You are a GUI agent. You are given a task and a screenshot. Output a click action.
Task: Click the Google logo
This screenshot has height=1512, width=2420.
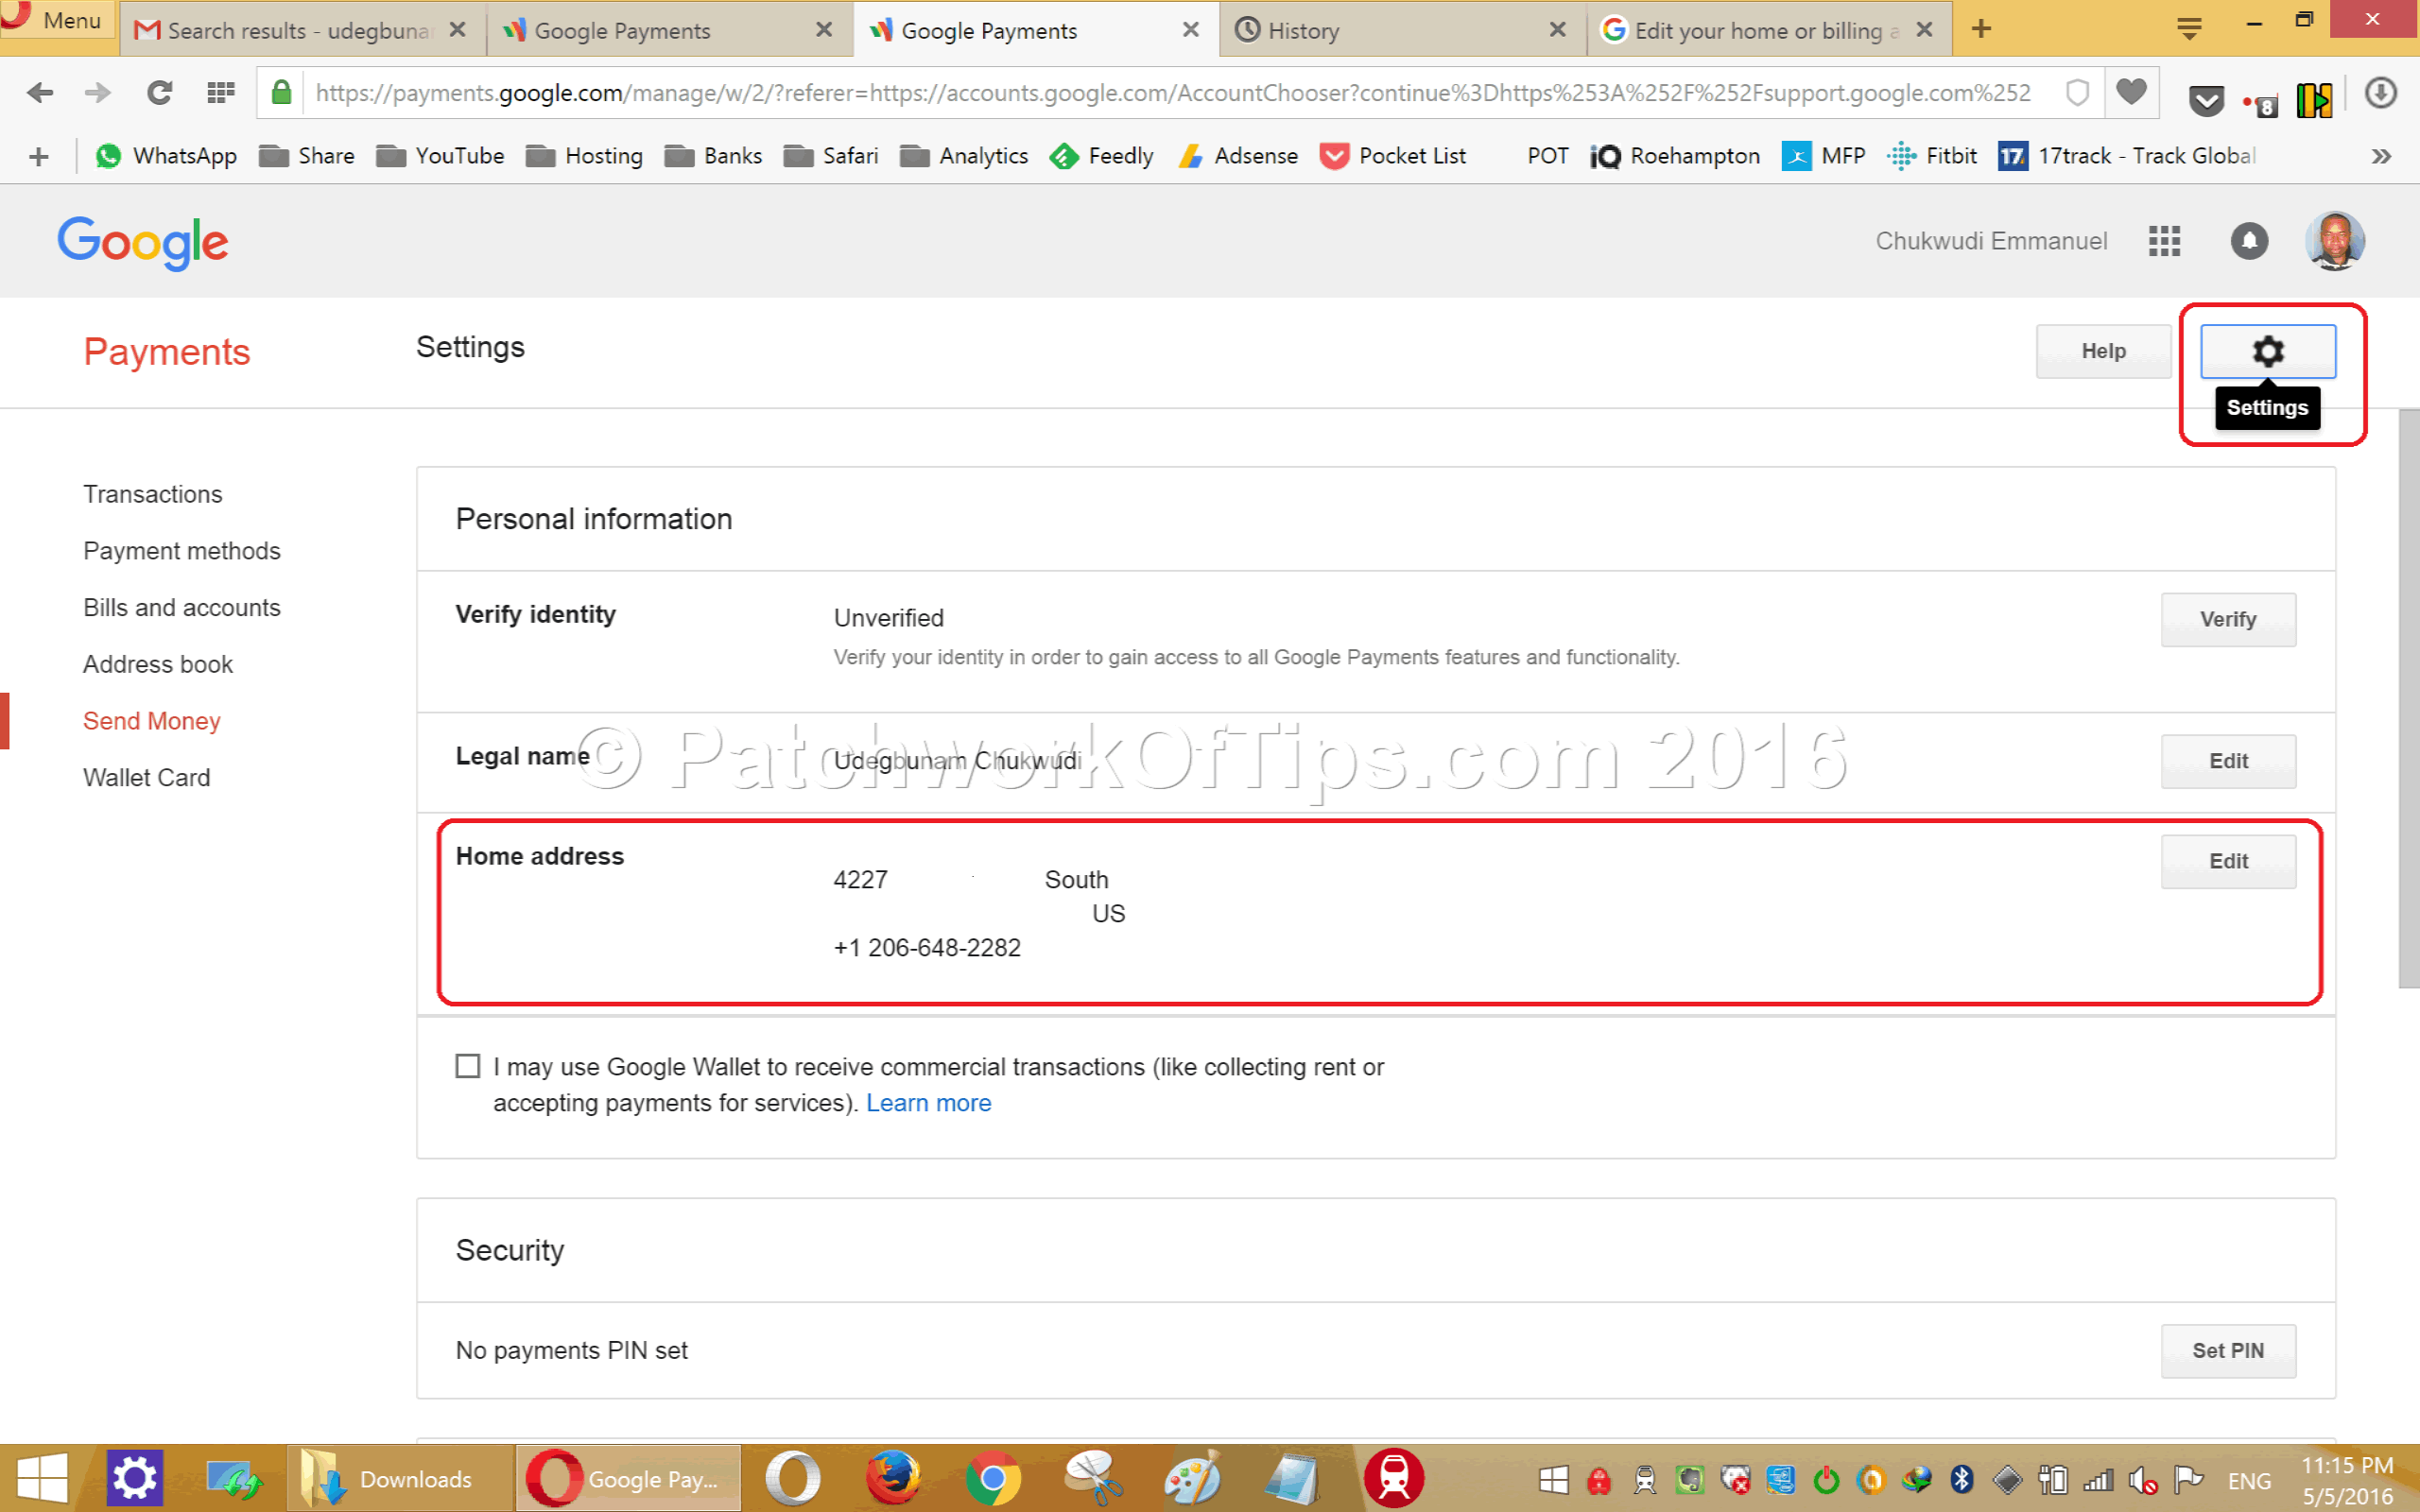143,243
